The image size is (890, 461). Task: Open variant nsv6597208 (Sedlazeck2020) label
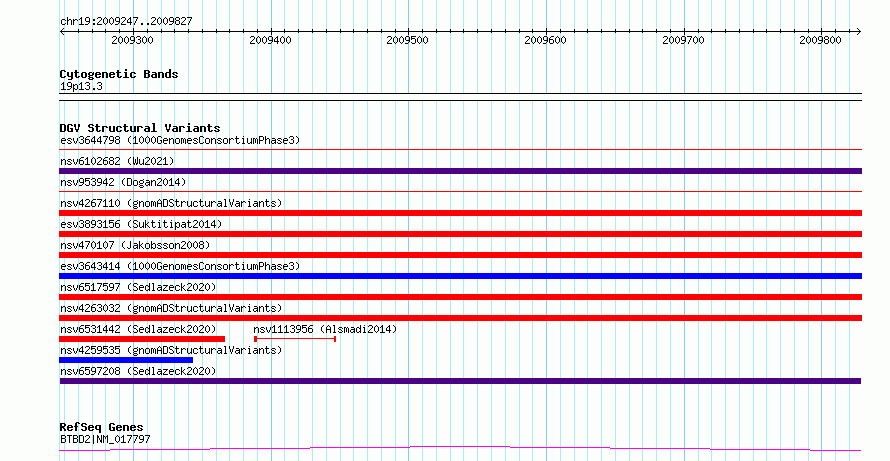pos(138,371)
